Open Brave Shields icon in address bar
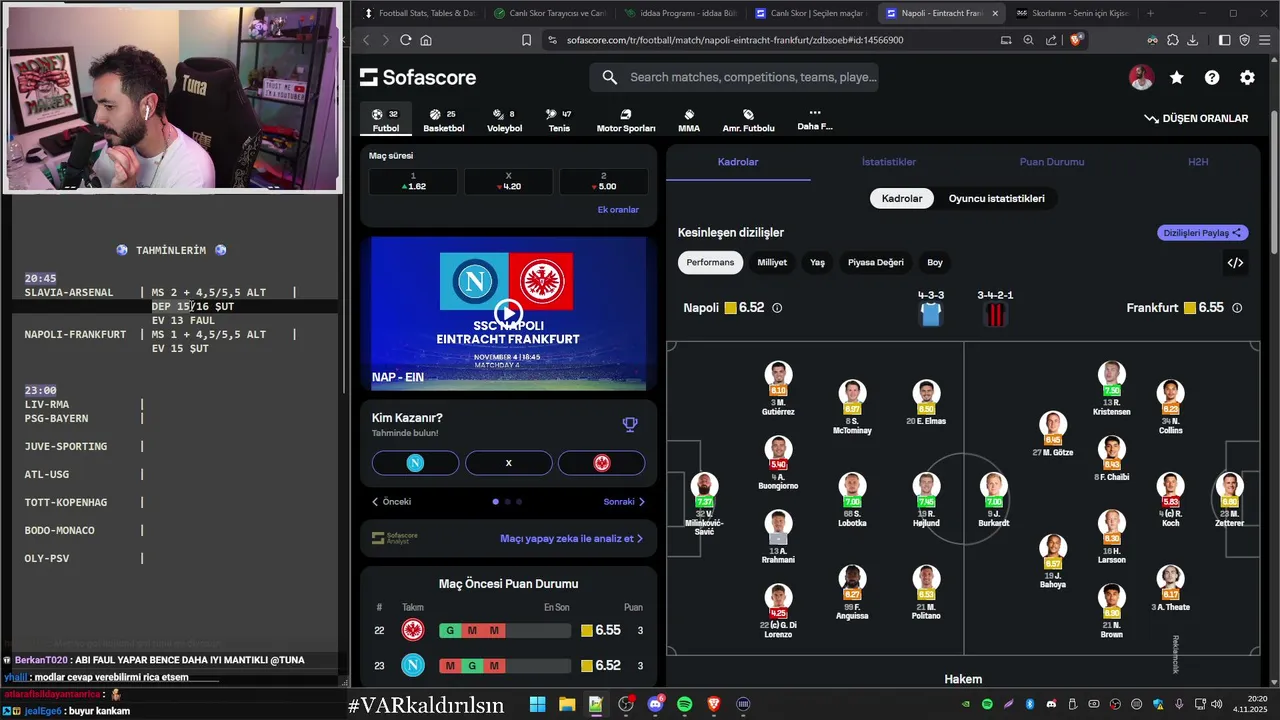Screen dimensions: 1280x720 point(1076,40)
